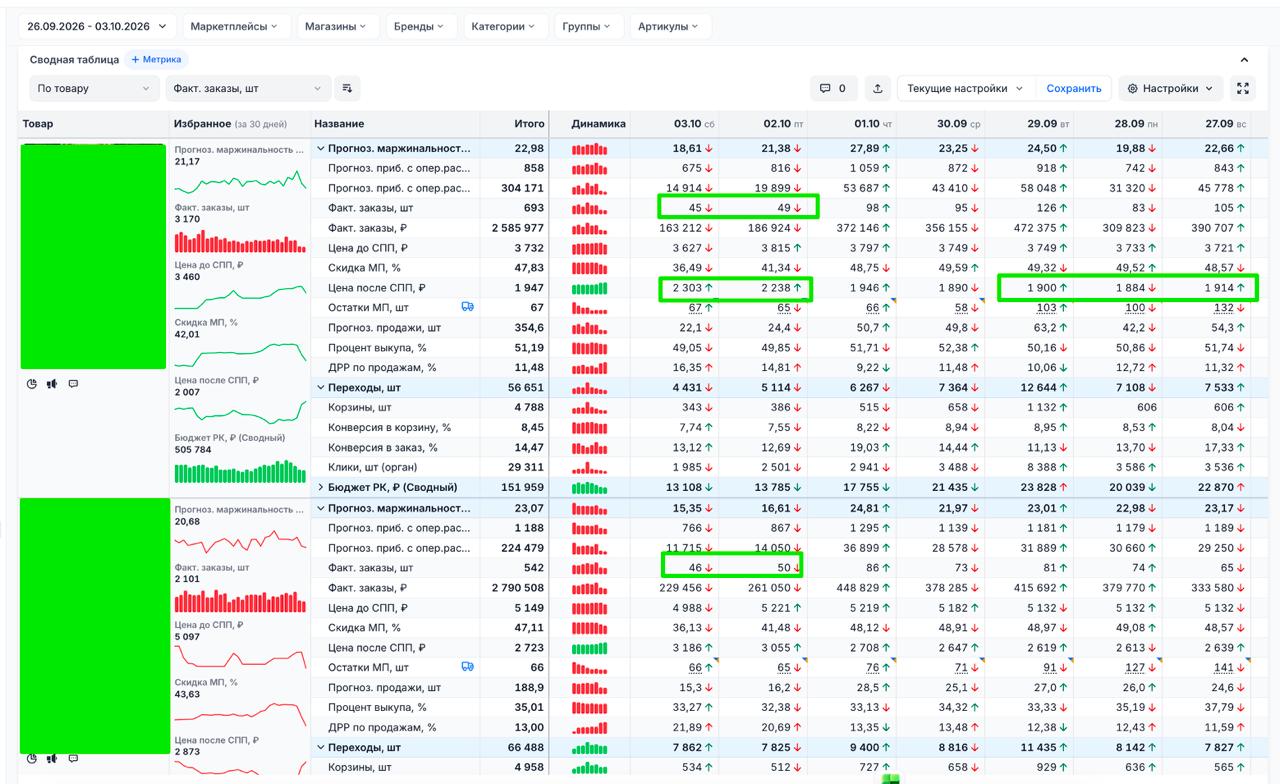
Task: Add a metric with the + Метрика button
Action: [x=156, y=60]
